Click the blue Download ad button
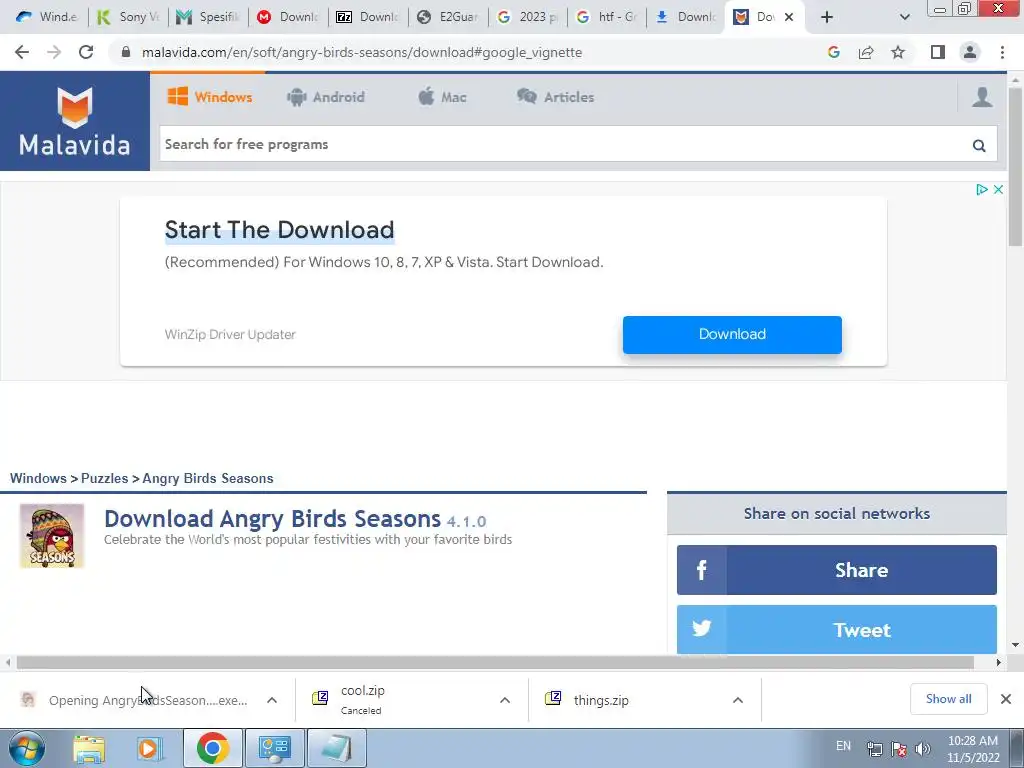Viewport: 1024px width, 768px height. 732,335
